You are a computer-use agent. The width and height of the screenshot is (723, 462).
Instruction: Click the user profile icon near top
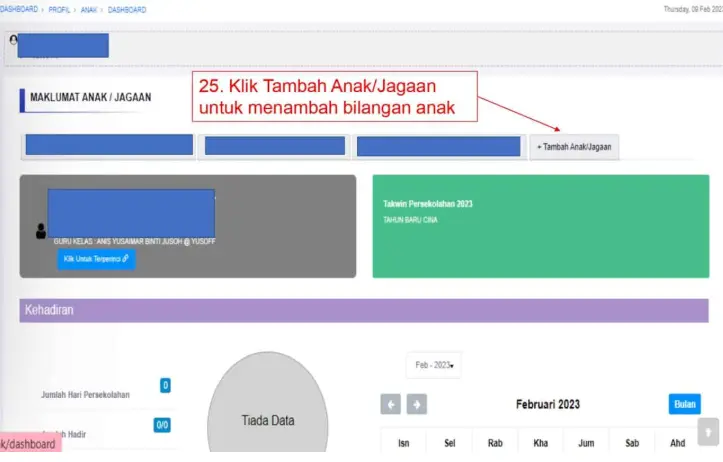[13, 40]
